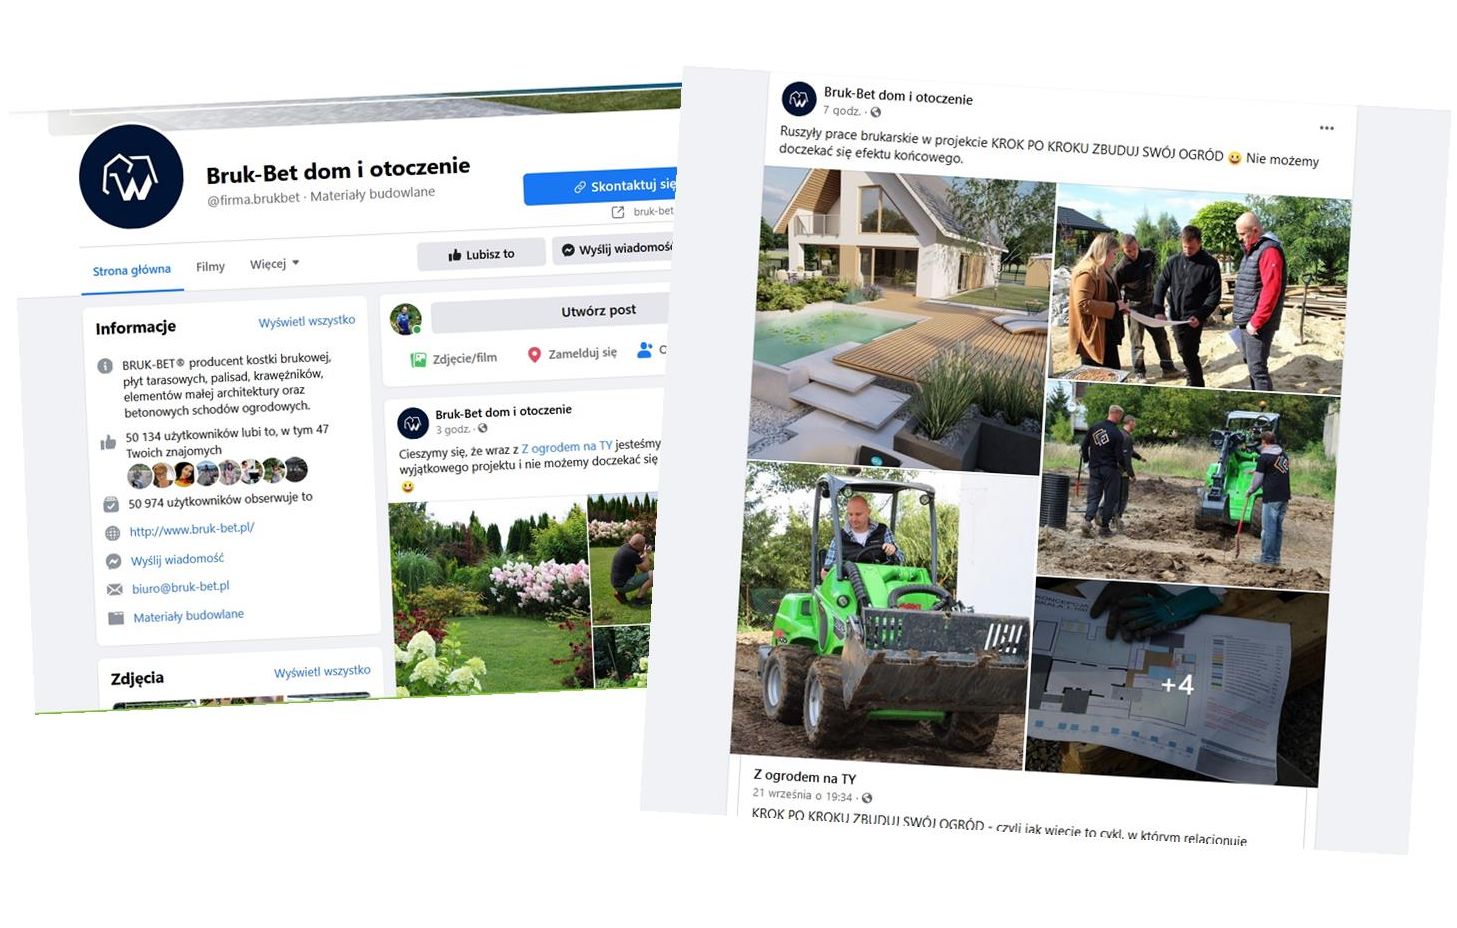Viewport: 1457px width, 928px height.
Task: Click the Utwórz post field
Action: (x=548, y=313)
